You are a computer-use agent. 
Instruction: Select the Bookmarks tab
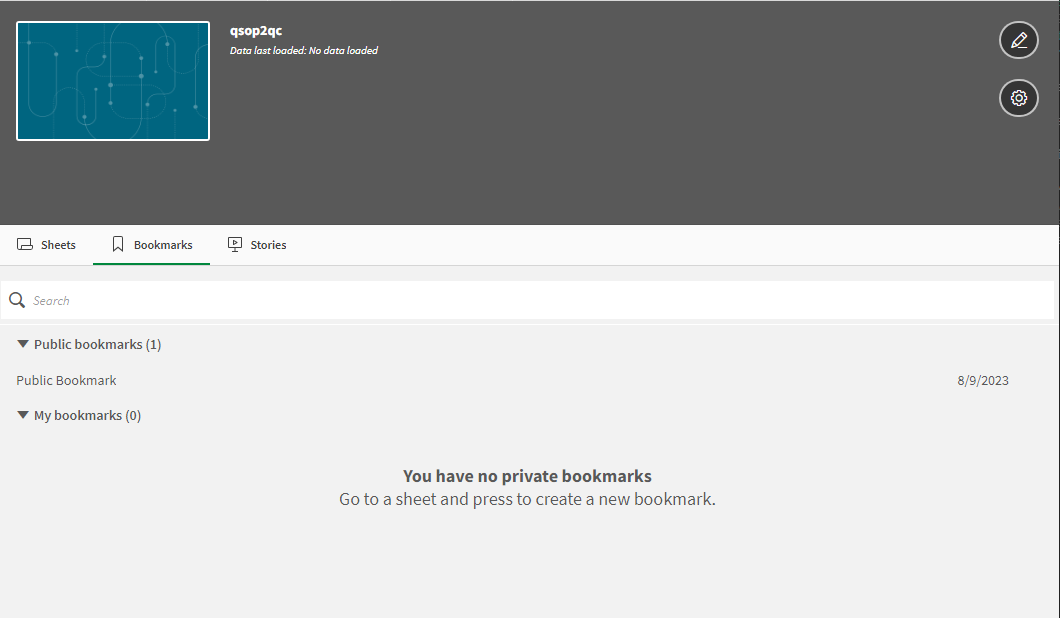point(151,245)
